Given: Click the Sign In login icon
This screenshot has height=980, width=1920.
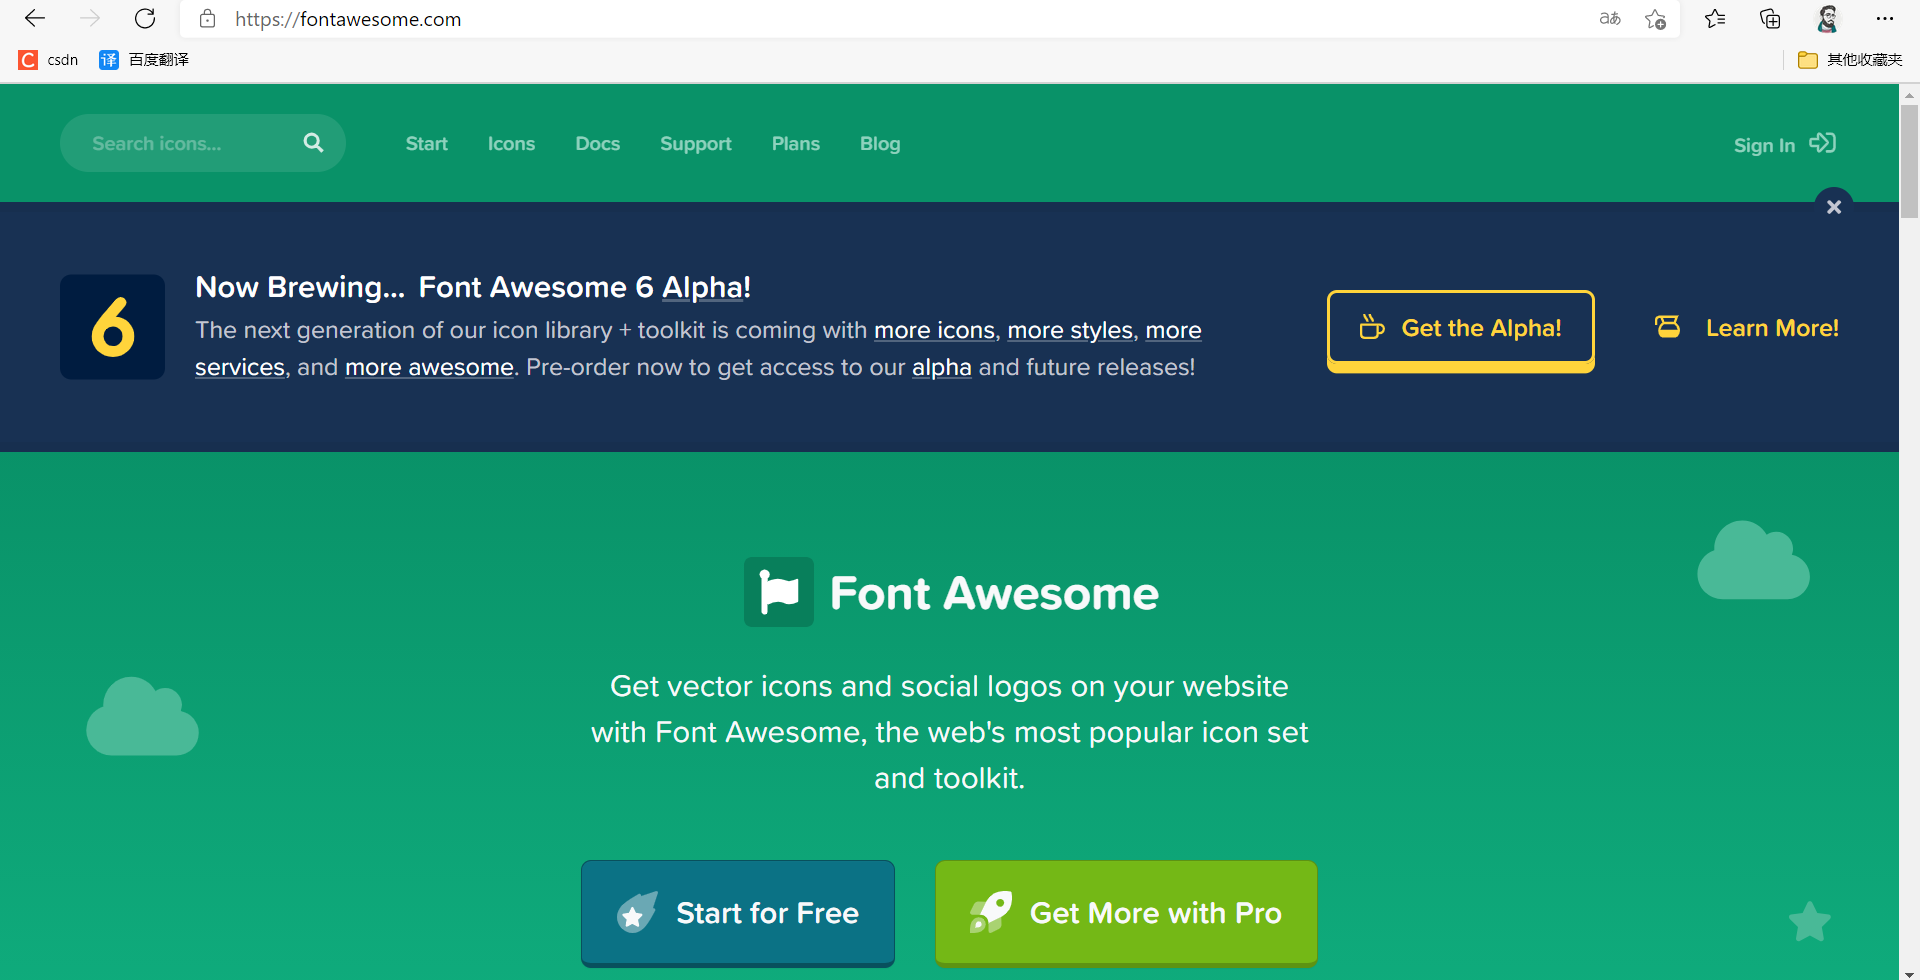Looking at the screenshot, I should tap(1822, 143).
